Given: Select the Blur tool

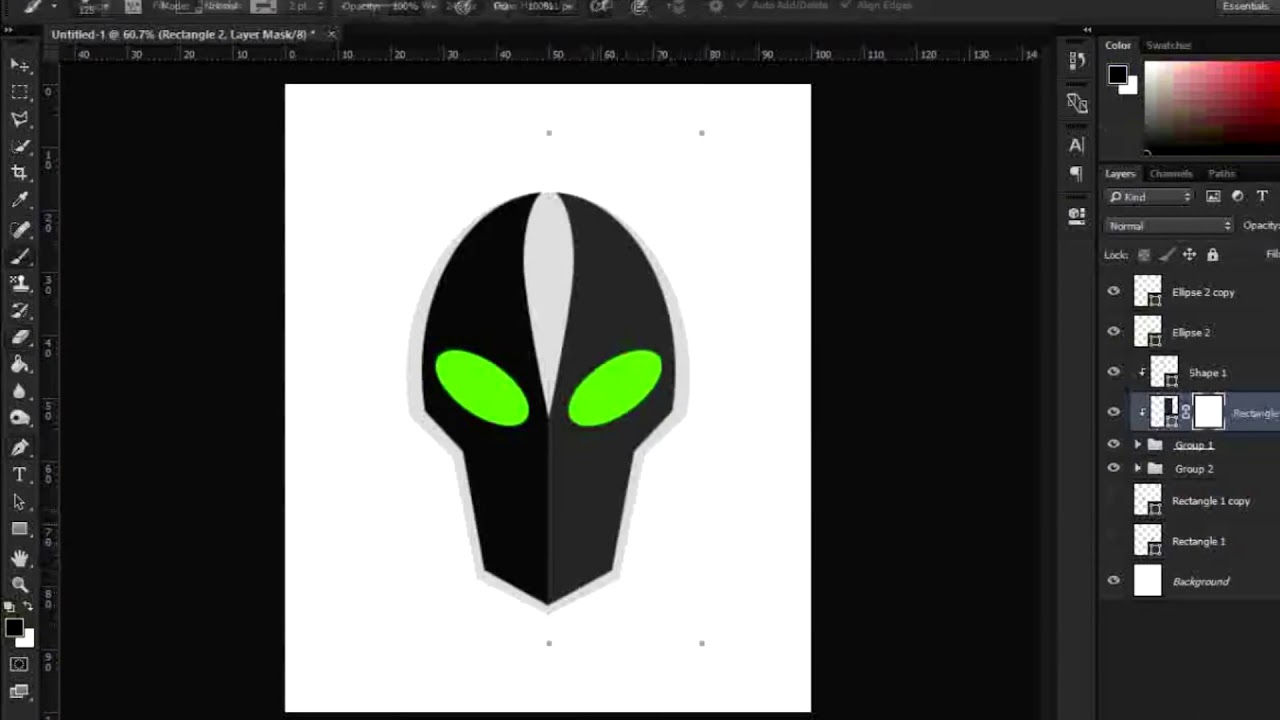Looking at the screenshot, I should pos(20,392).
